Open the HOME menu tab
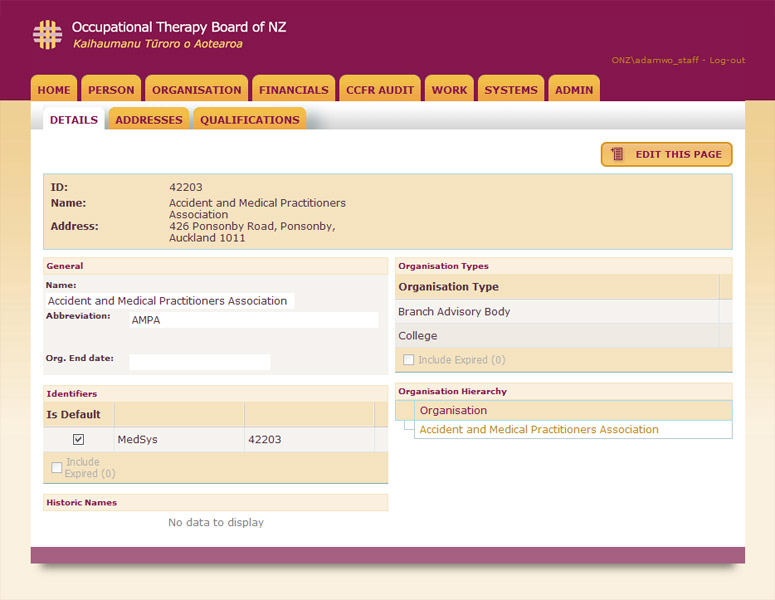The height and width of the screenshot is (600, 775). click(x=54, y=90)
